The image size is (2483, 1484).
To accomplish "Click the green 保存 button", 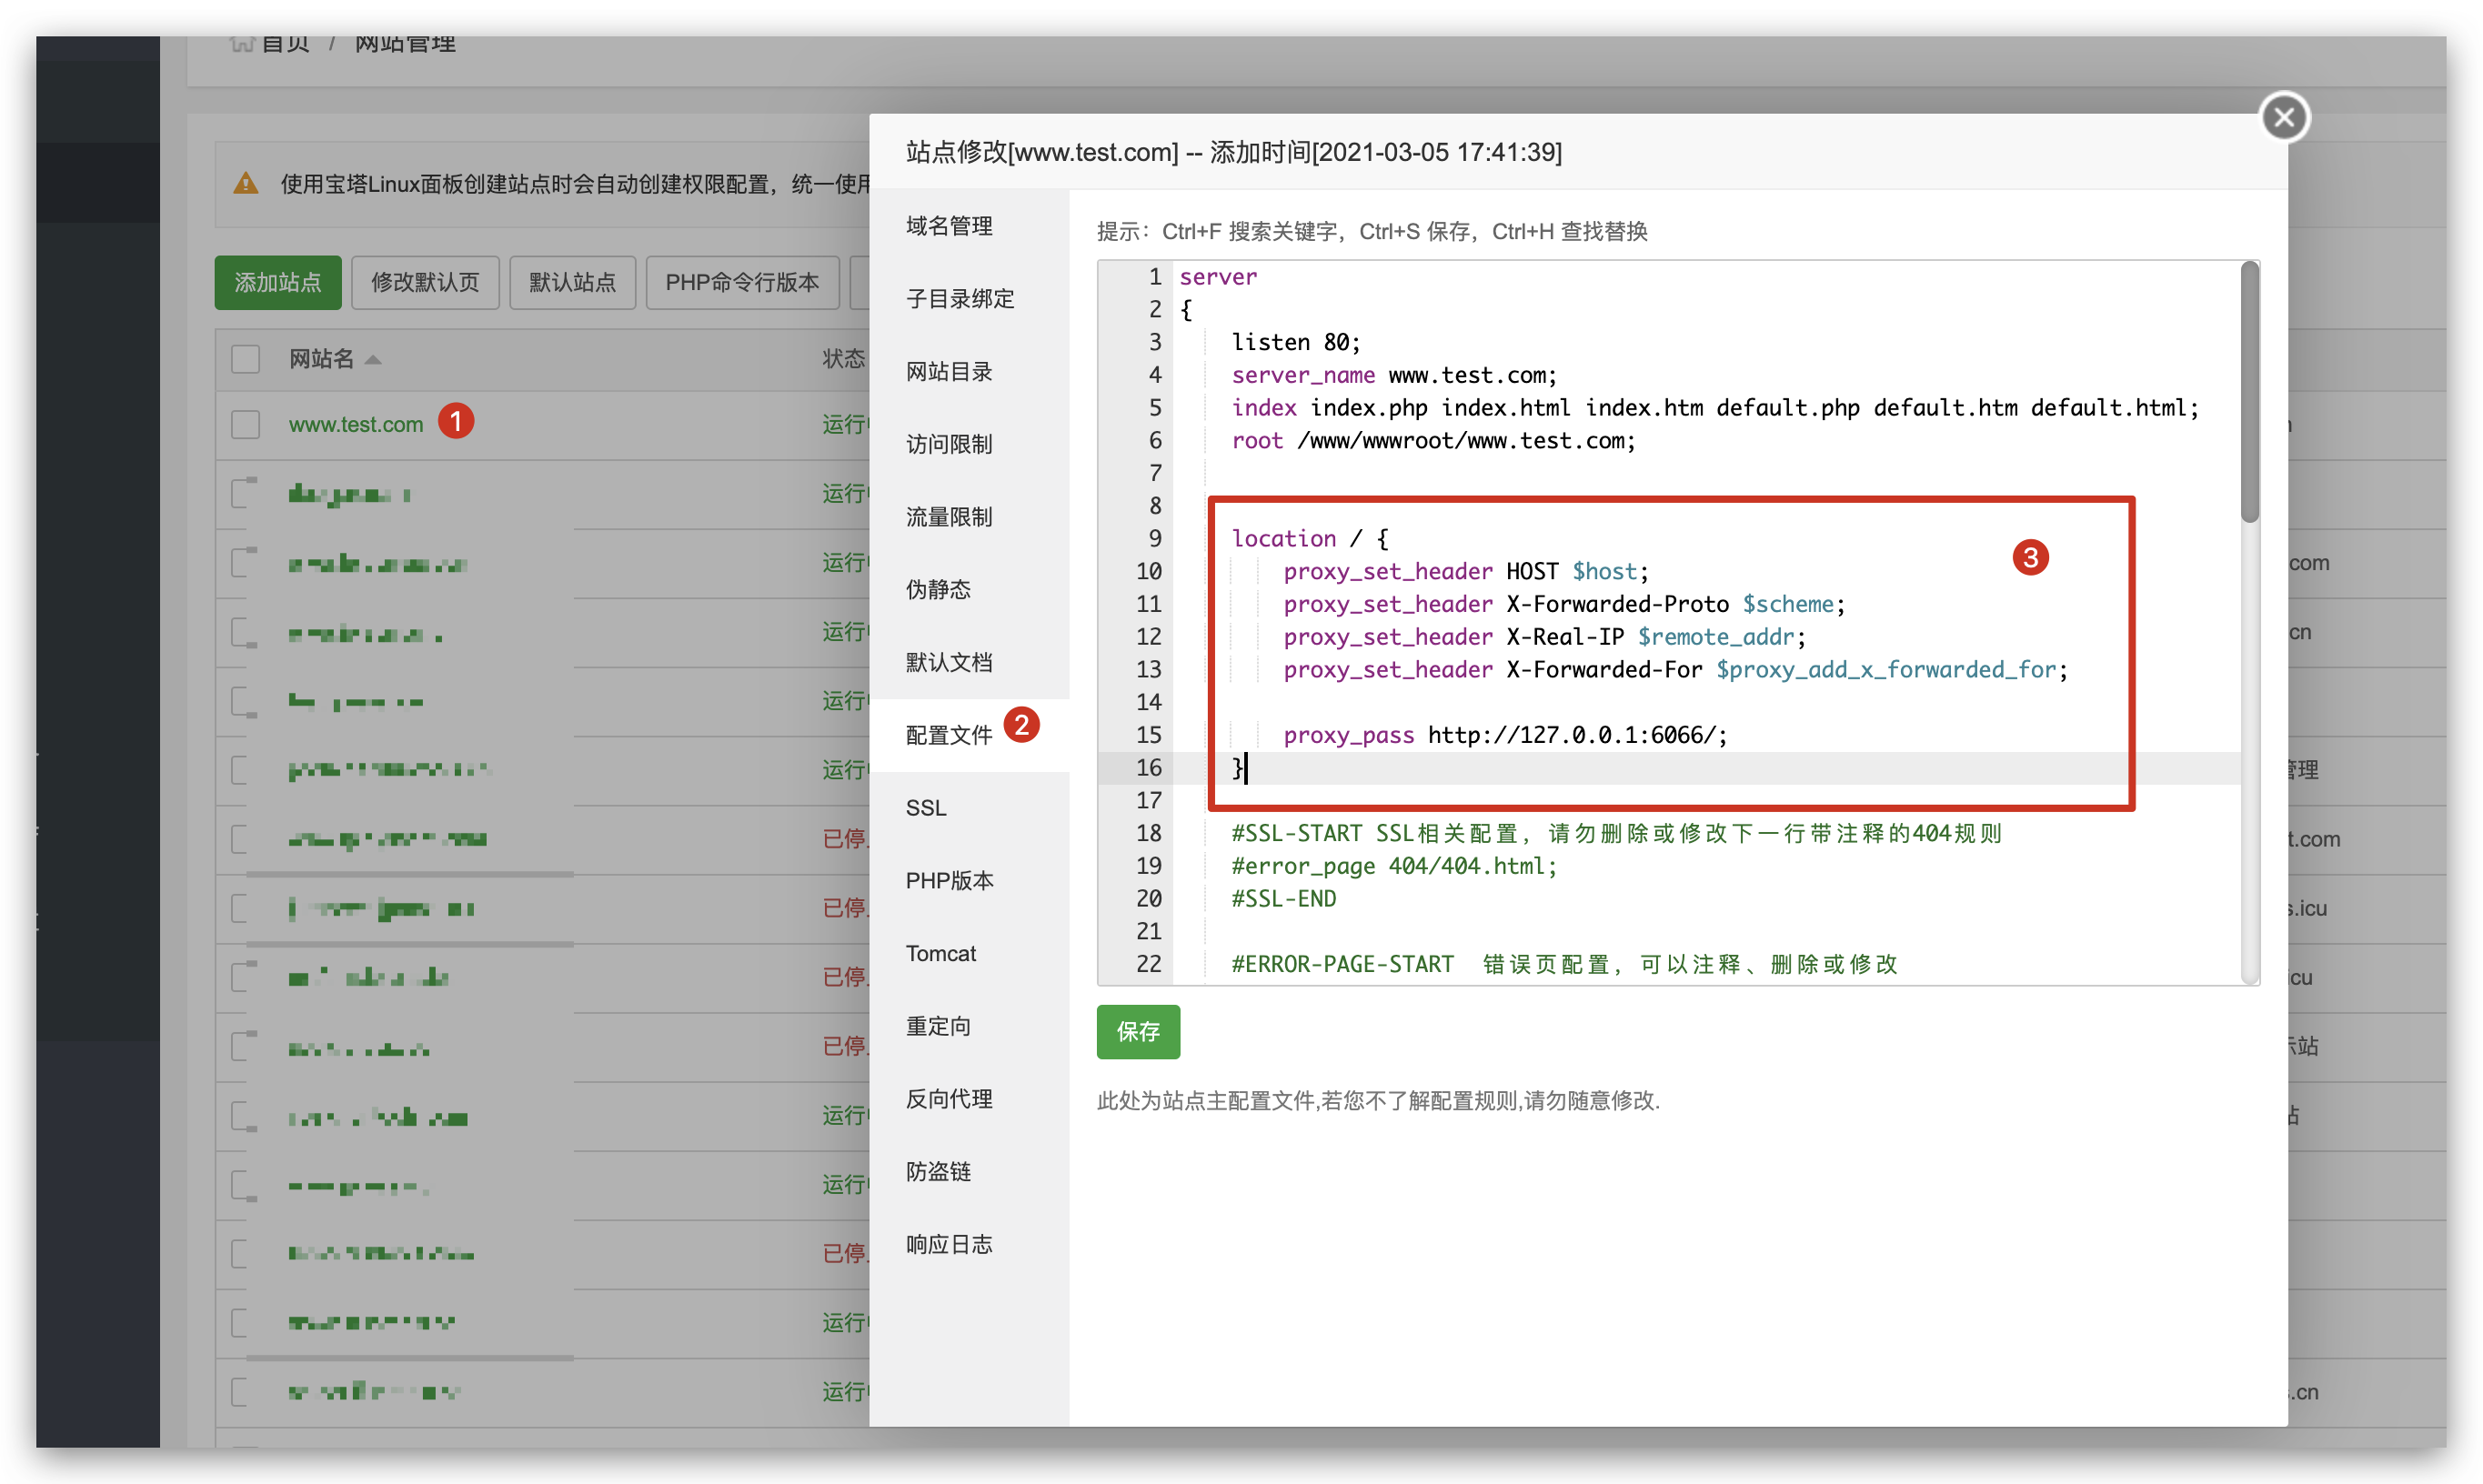I will 1137,1031.
